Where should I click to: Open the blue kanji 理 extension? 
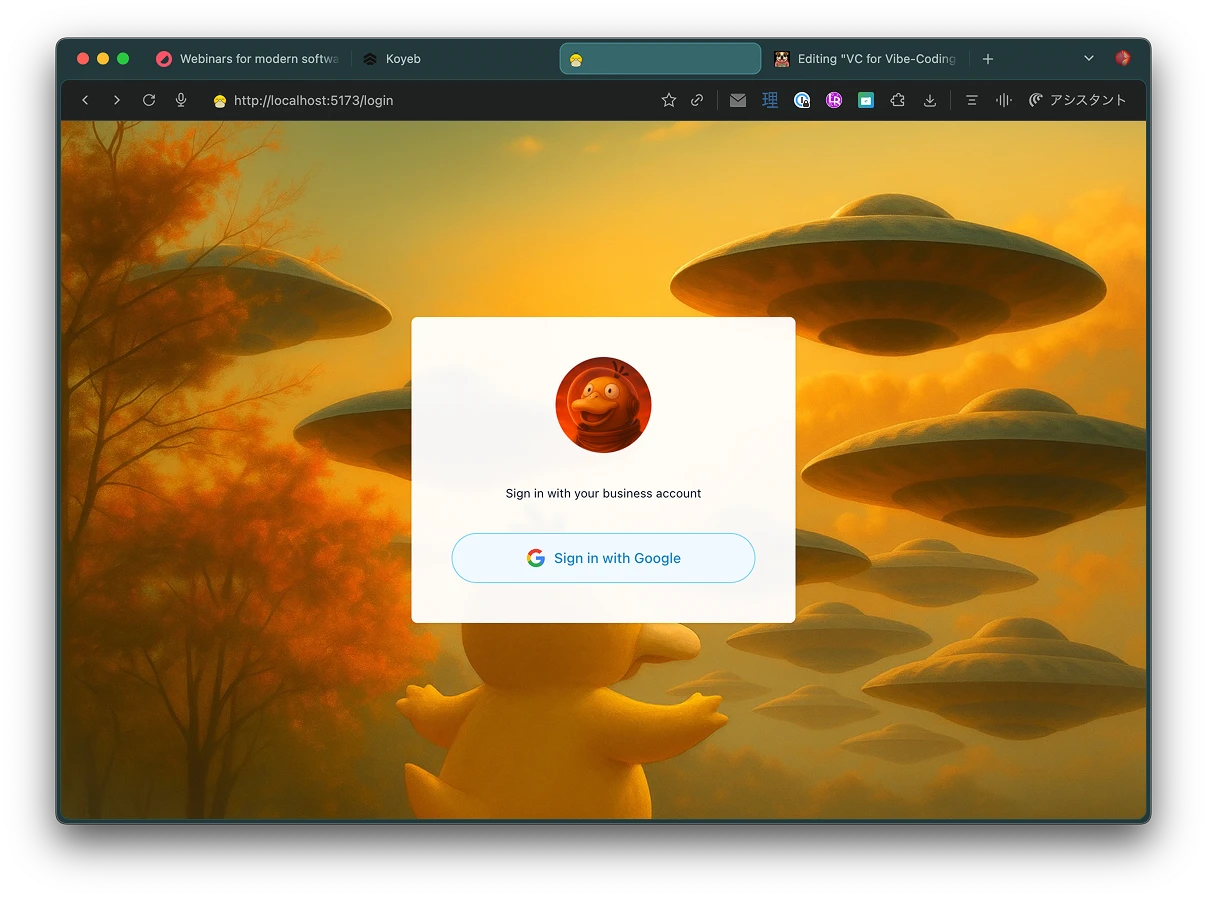point(770,100)
